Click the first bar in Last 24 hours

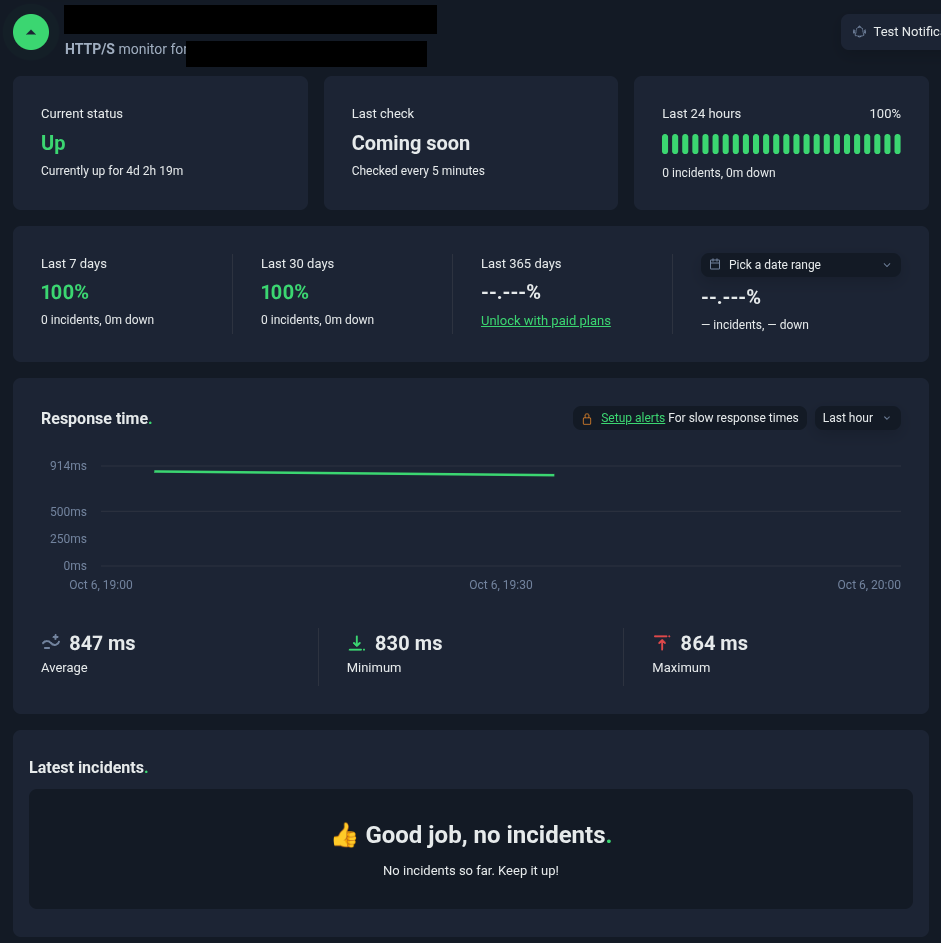click(x=666, y=144)
